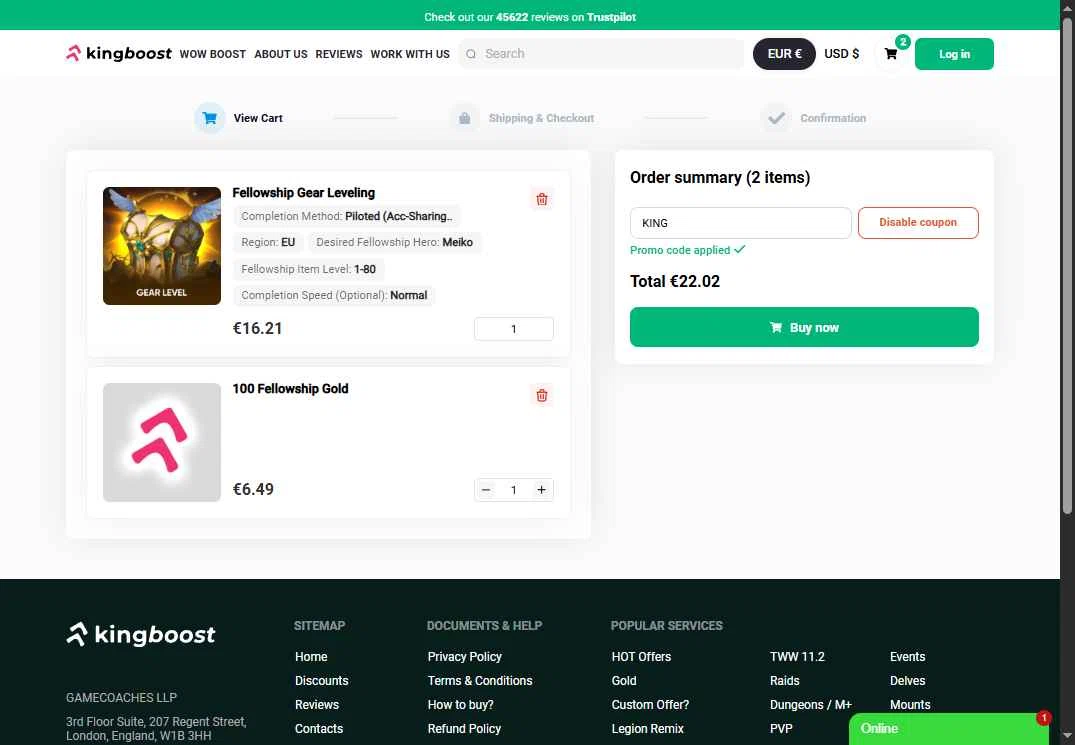Increase 100 Fellowship Gold quantity
The width and height of the screenshot is (1075, 745).
(542, 489)
